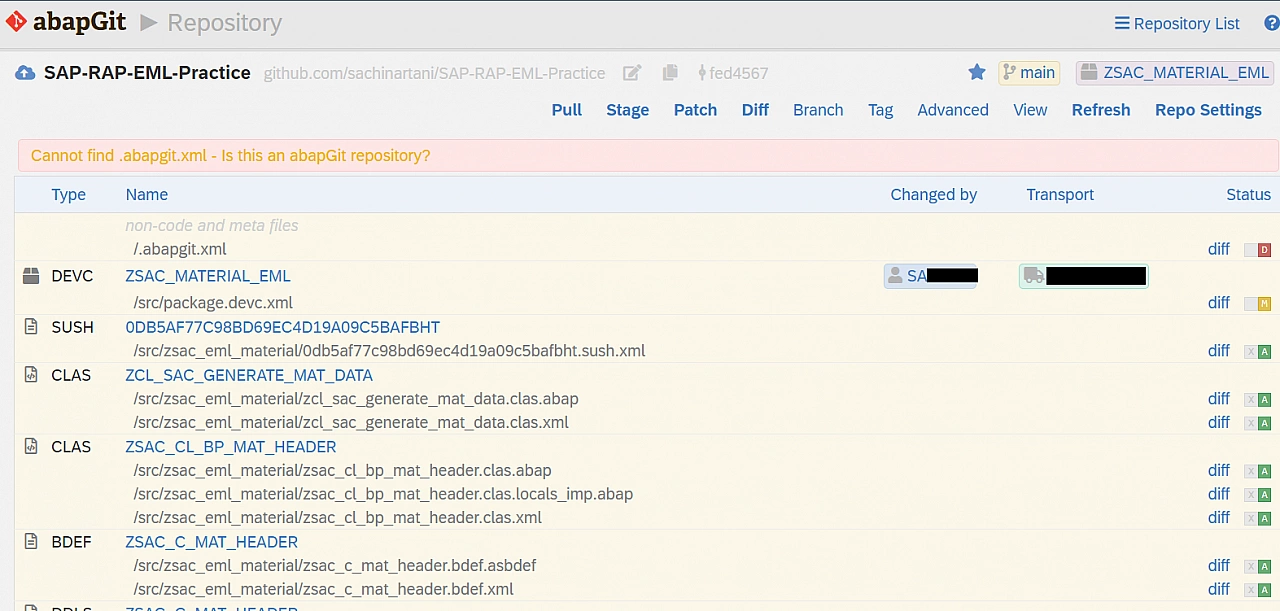The image size is (1280, 611).
Task: Click the commit hash fed4567
Action: 738,73
